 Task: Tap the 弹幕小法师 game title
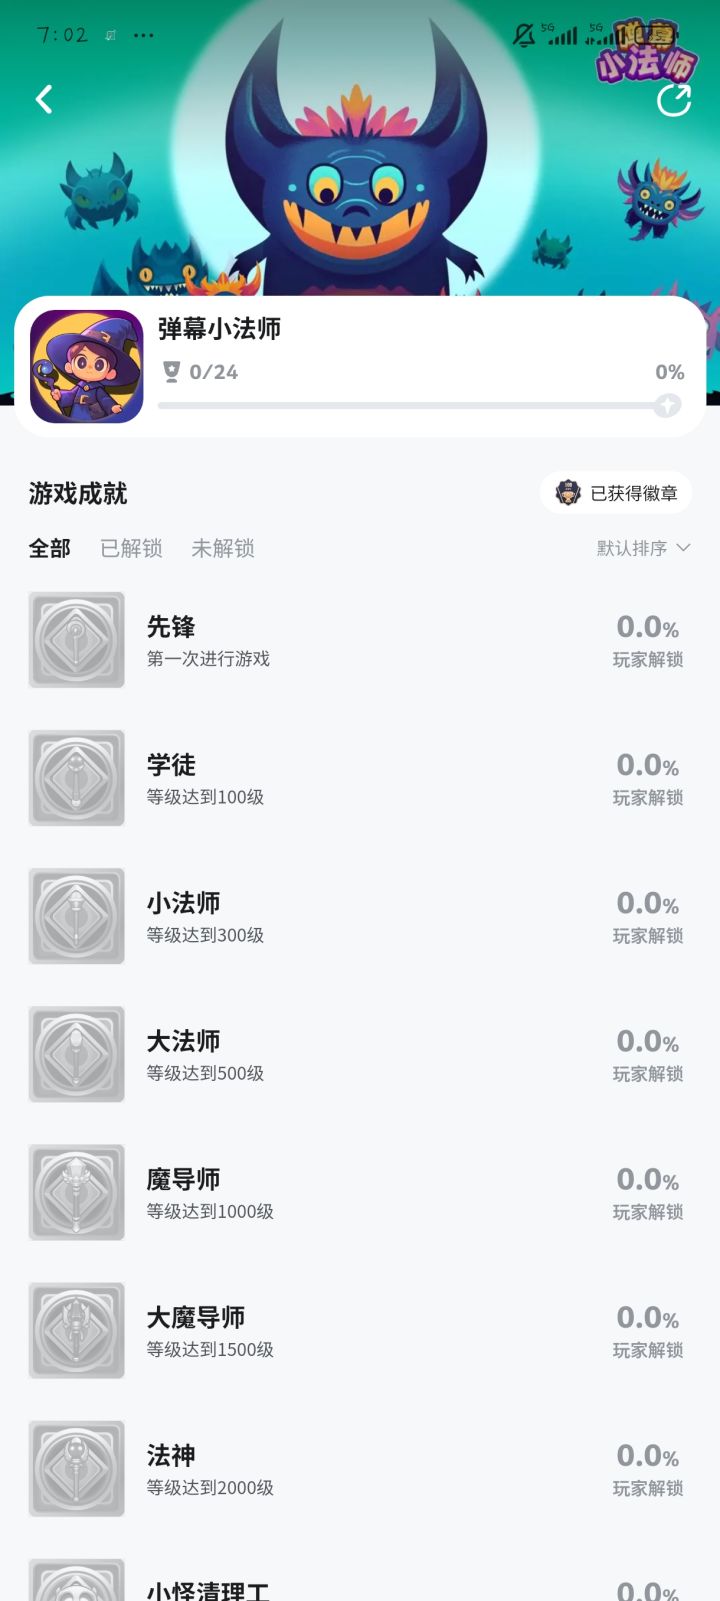(x=219, y=329)
